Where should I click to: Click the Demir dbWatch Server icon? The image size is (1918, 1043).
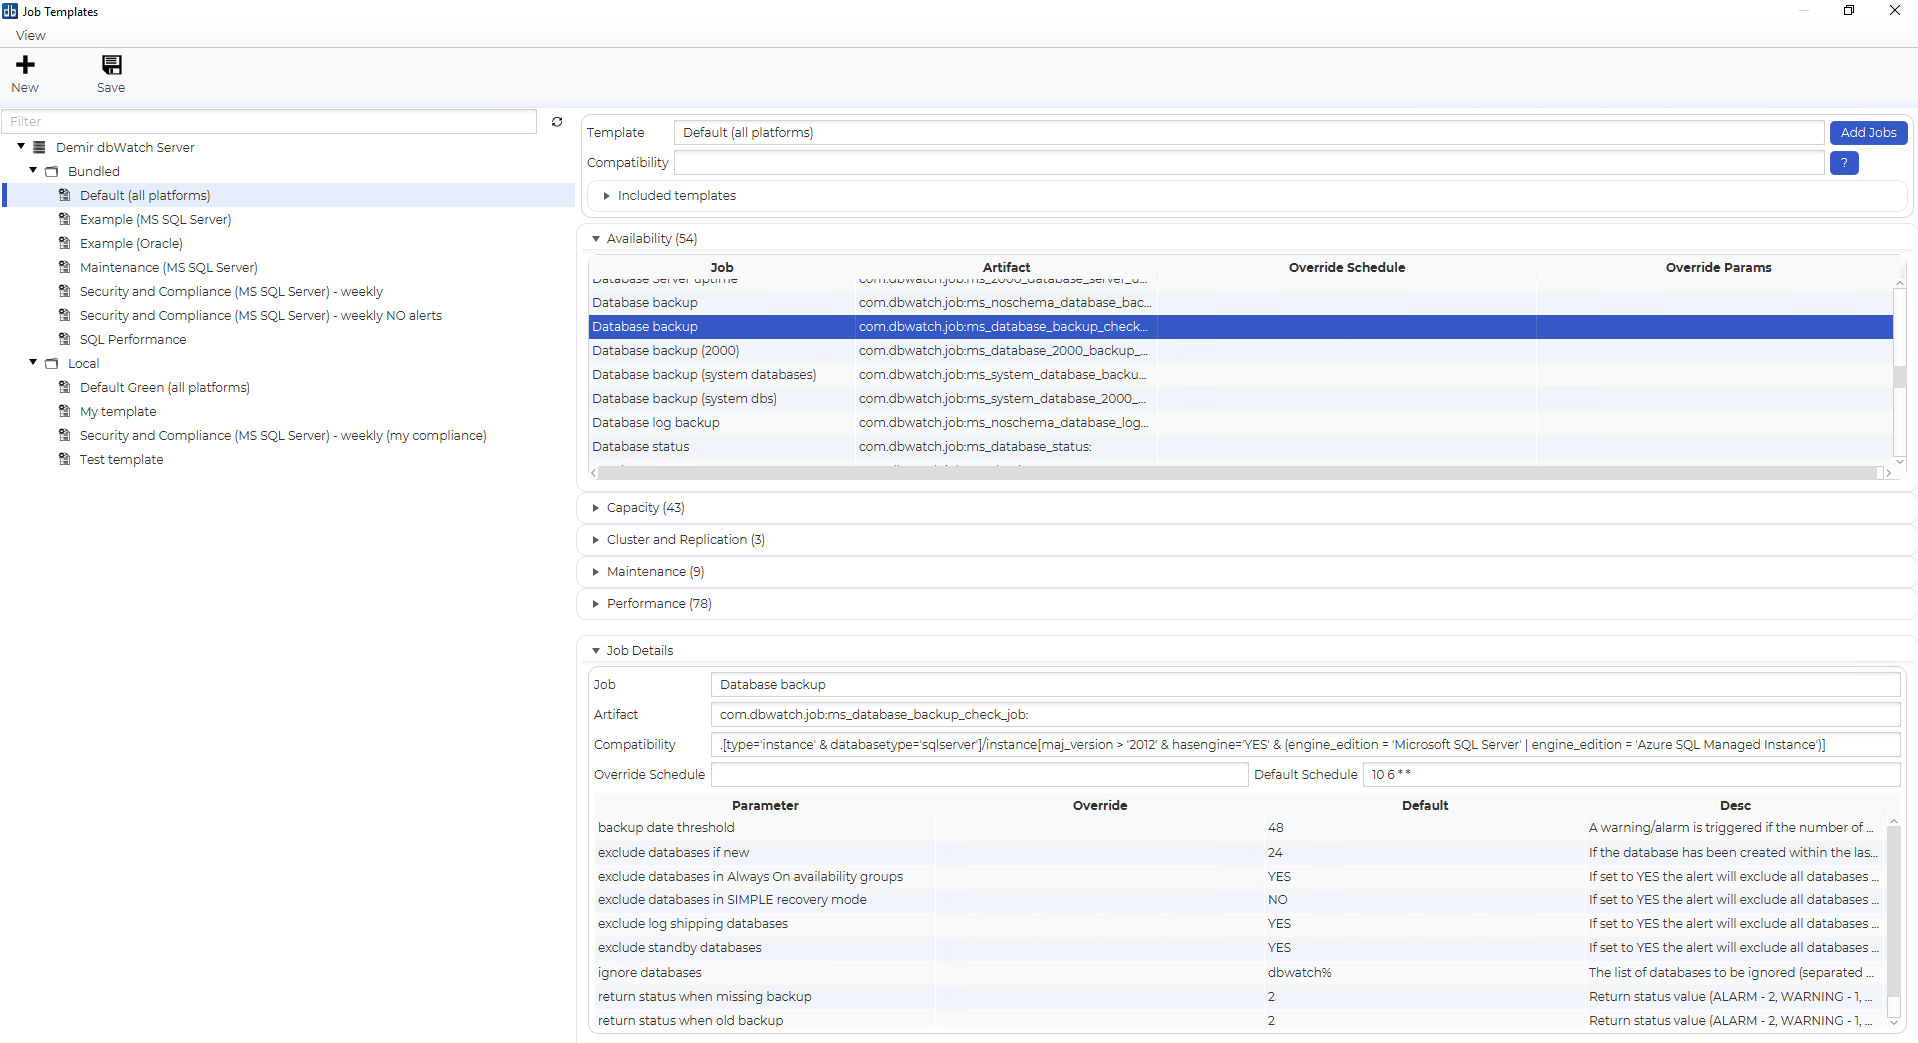(39, 147)
